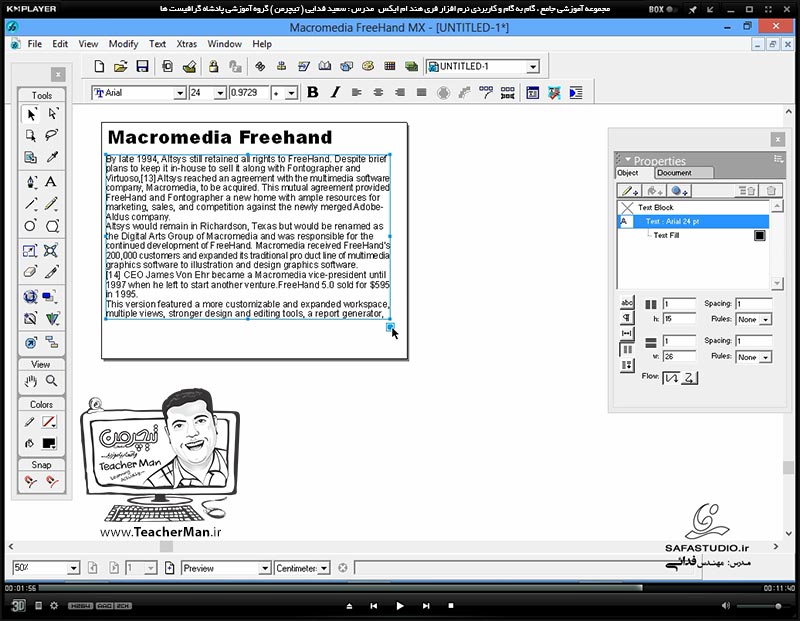Viewport: 800px width, 621px height.
Task: Toggle Italic text formatting
Action: click(x=335, y=92)
